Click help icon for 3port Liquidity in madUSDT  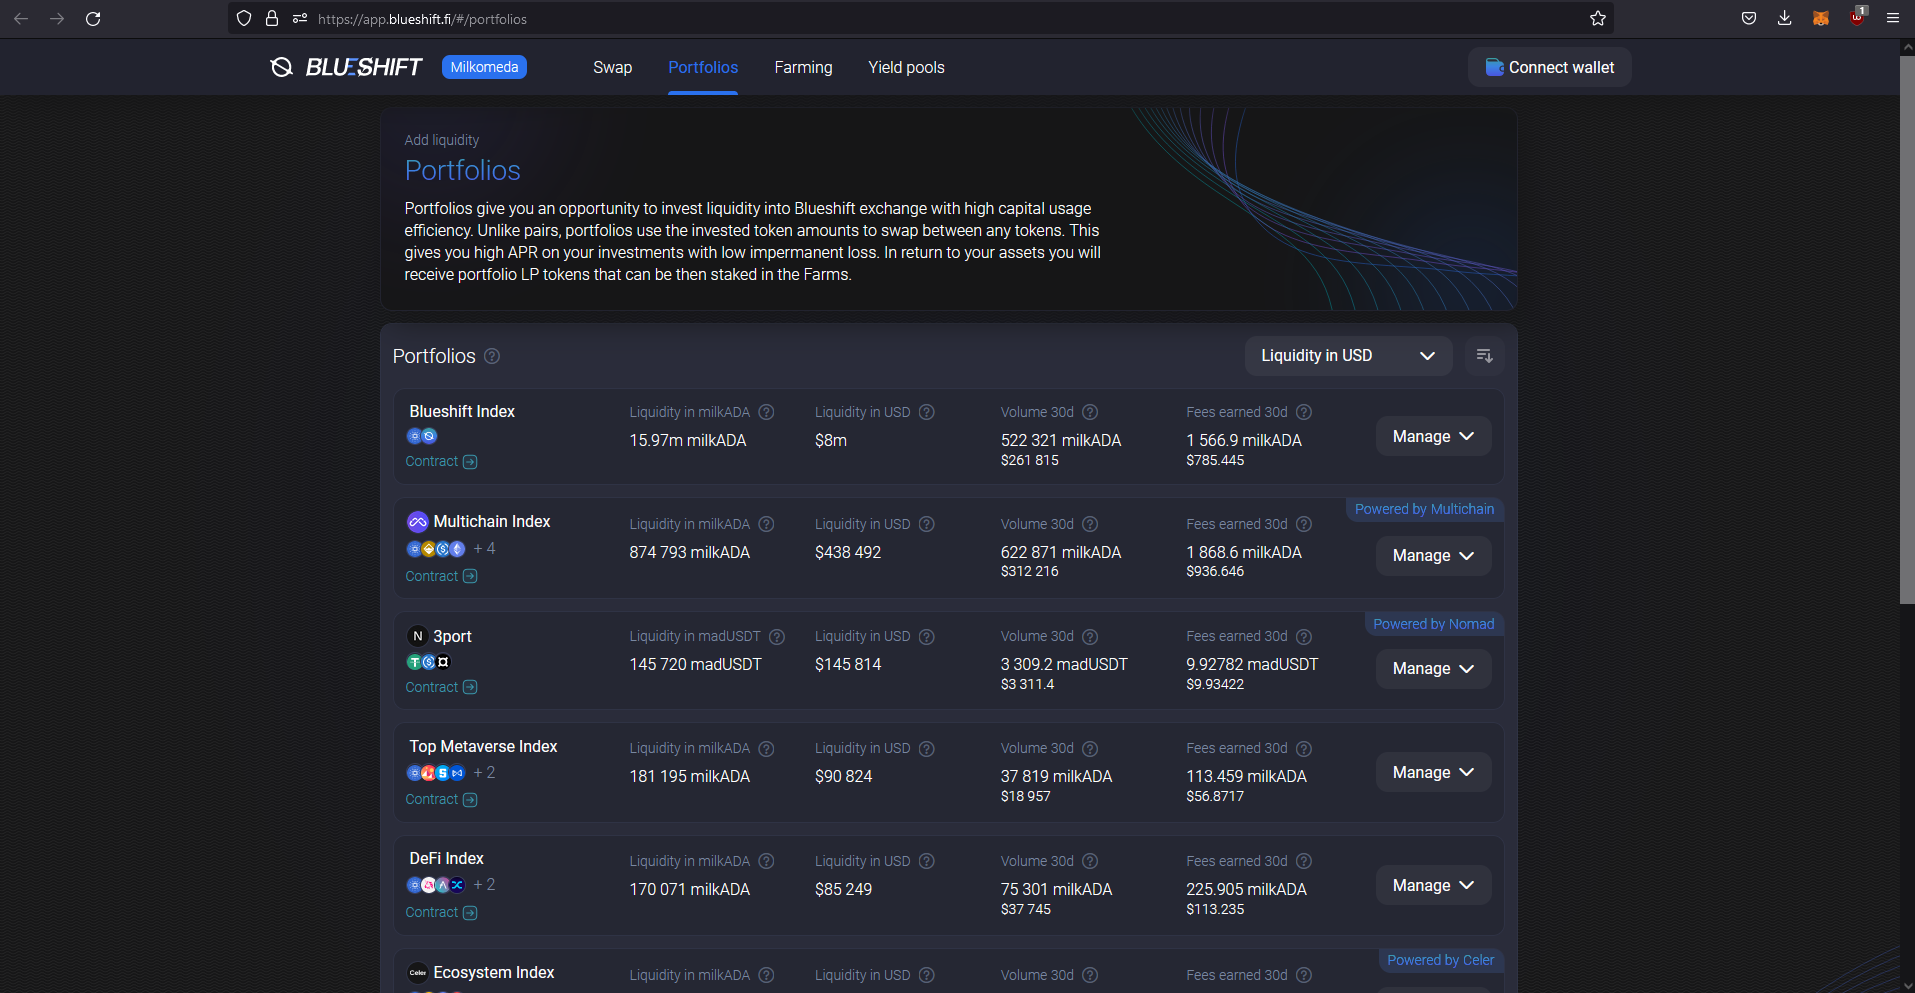(777, 637)
